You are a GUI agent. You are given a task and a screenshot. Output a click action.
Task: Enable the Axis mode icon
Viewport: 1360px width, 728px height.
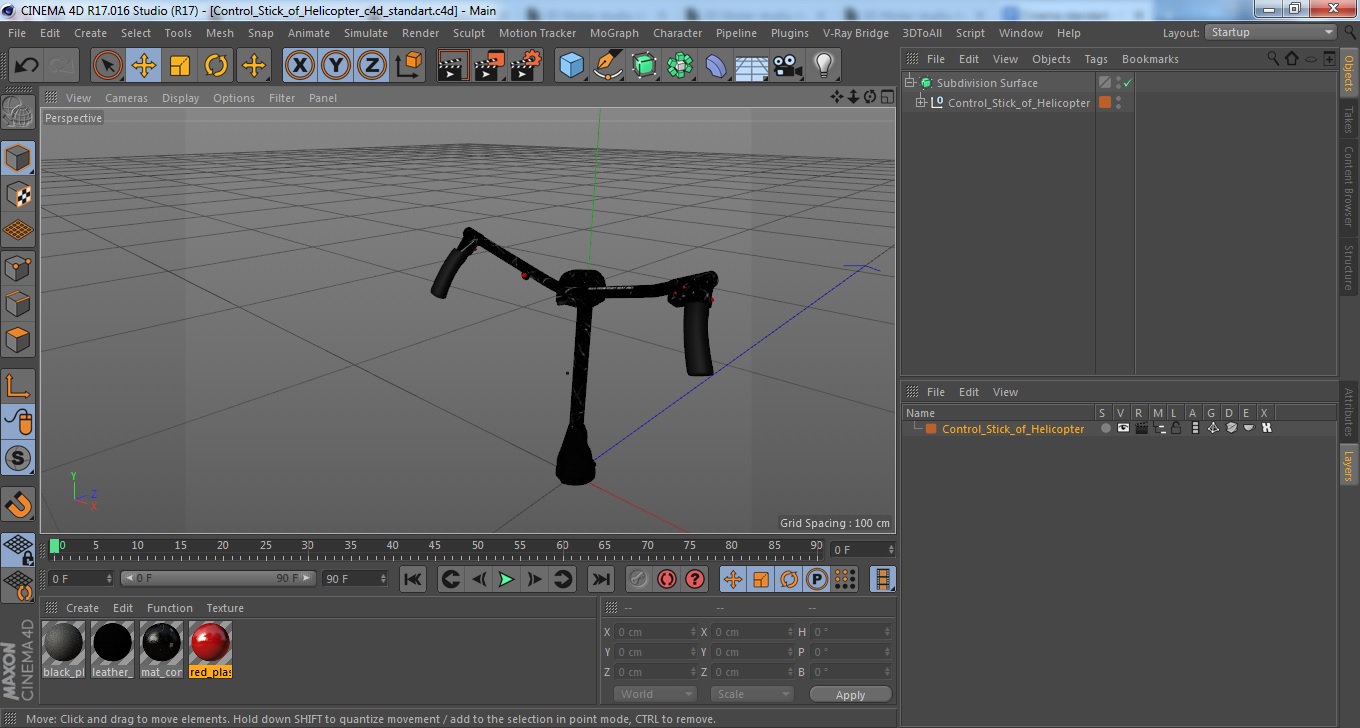click(18, 385)
